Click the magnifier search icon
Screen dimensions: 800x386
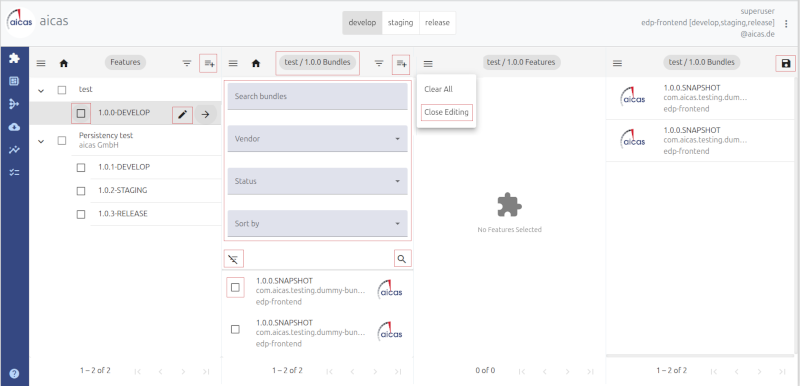click(402, 259)
